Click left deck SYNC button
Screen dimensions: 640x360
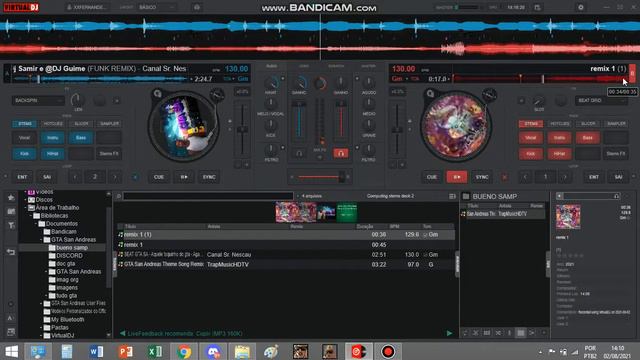209,177
